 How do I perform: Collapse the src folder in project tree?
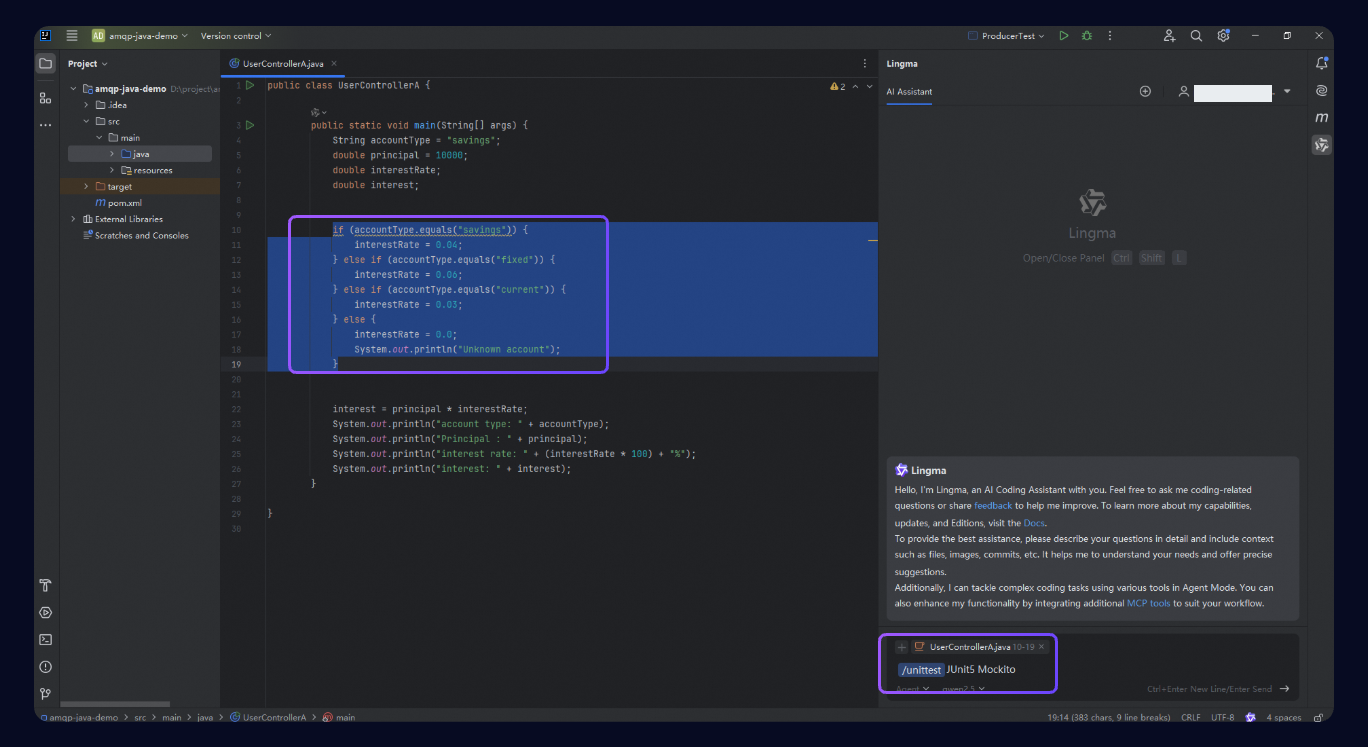point(86,121)
